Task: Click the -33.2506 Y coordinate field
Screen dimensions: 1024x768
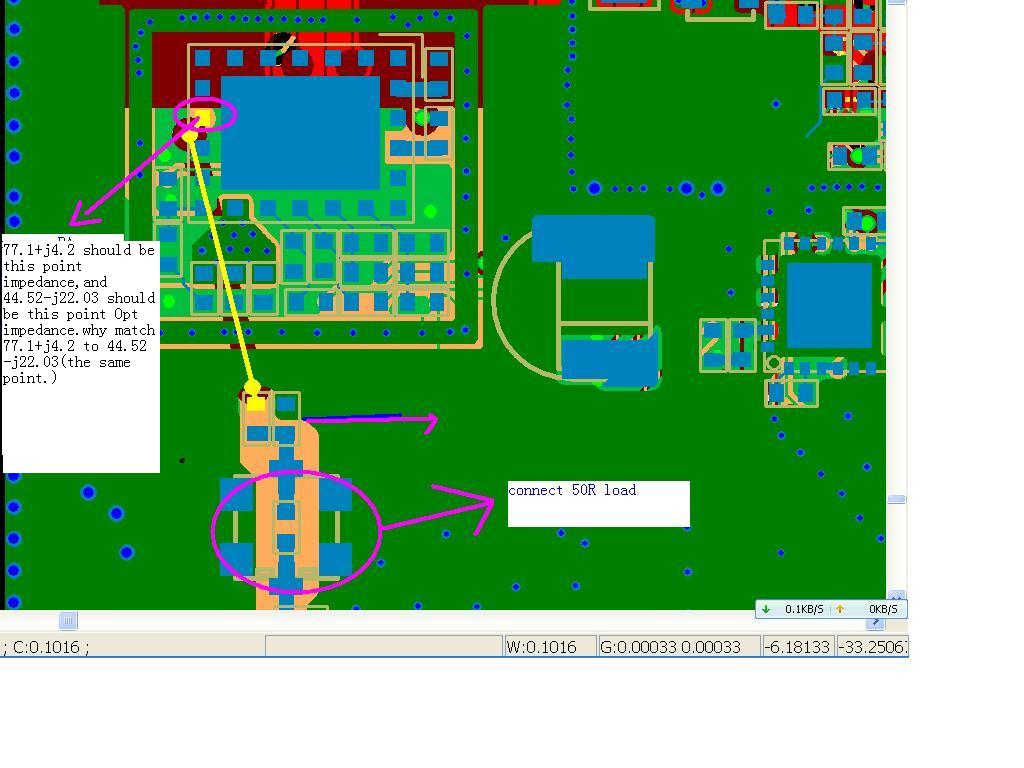Action: coord(872,647)
